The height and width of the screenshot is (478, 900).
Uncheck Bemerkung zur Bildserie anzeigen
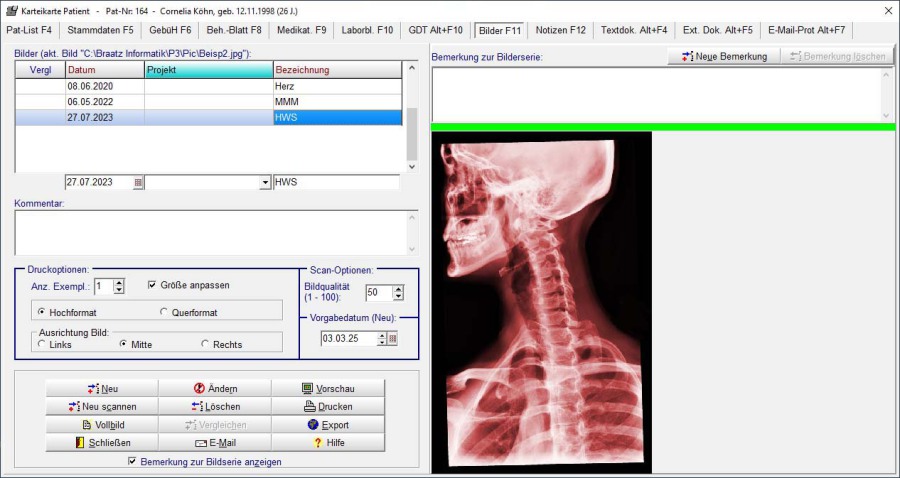click(133, 462)
